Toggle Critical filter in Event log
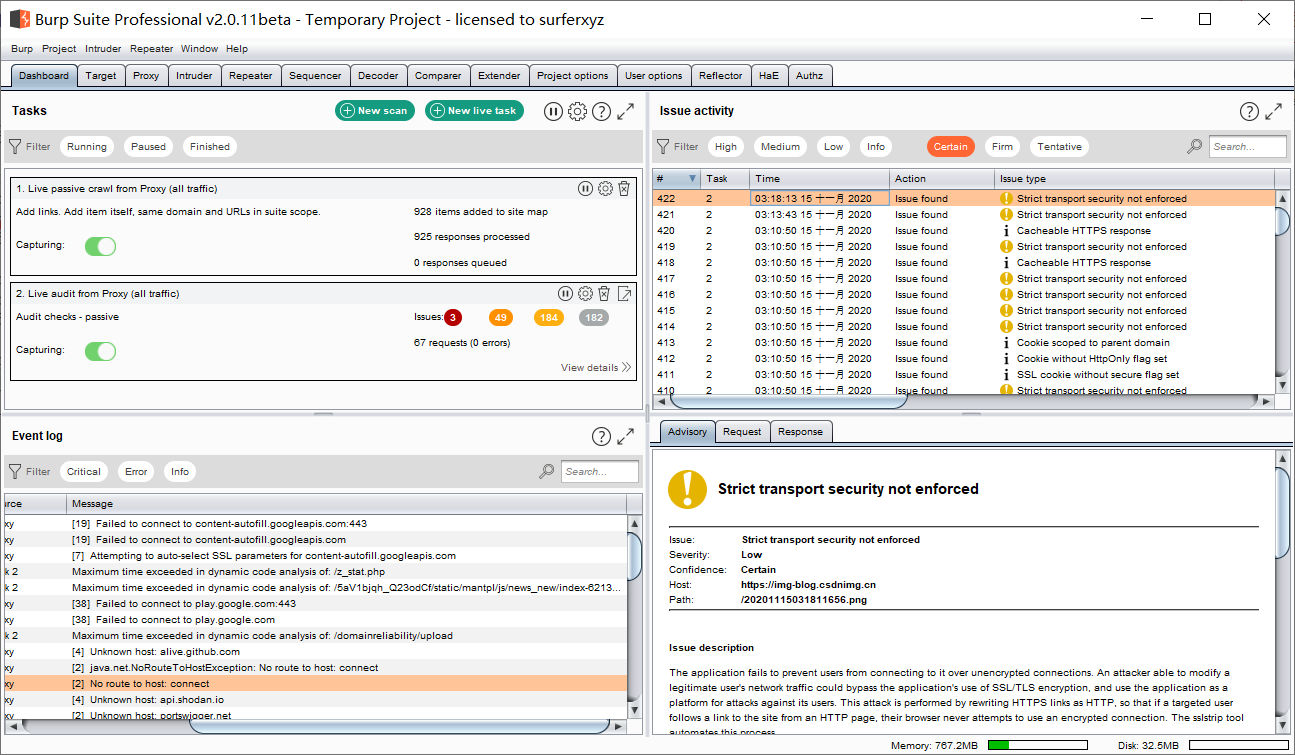The width and height of the screenshot is (1295, 755). click(x=84, y=472)
